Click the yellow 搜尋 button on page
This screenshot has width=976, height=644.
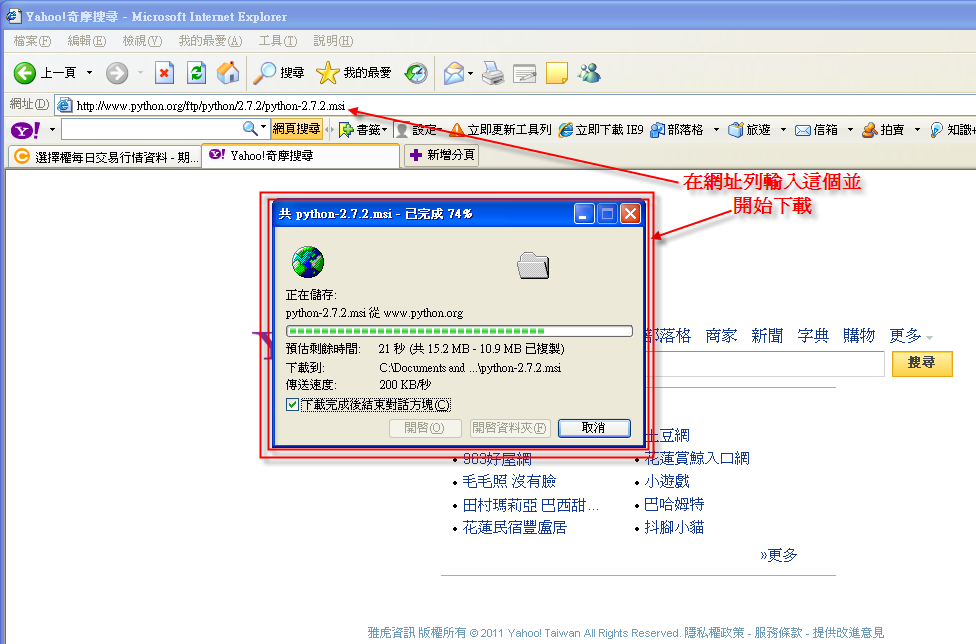tap(922, 363)
